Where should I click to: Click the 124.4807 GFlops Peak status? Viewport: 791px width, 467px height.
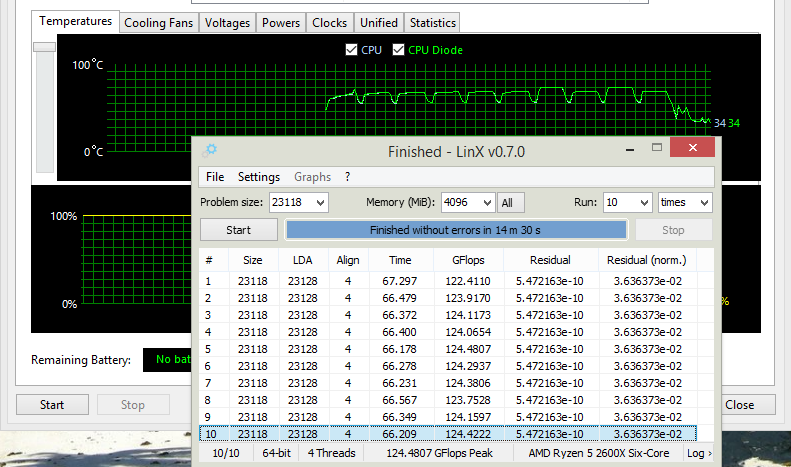pos(439,453)
